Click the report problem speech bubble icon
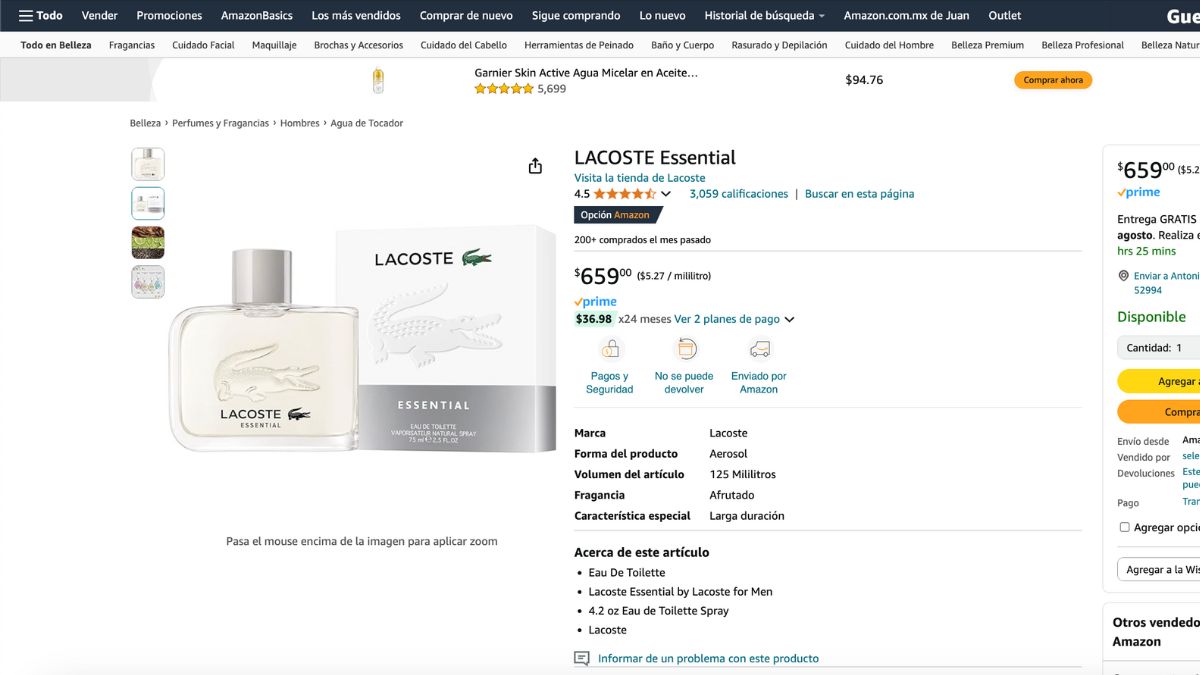This screenshot has width=1200, height=675. click(x=582, y=658)
